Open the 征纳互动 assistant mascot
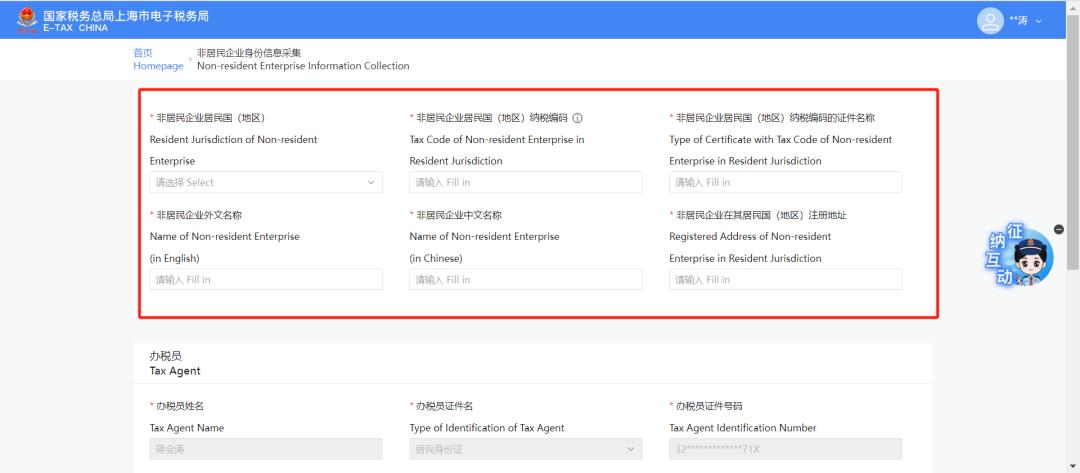1080x473 pixels. [1022, 256]
